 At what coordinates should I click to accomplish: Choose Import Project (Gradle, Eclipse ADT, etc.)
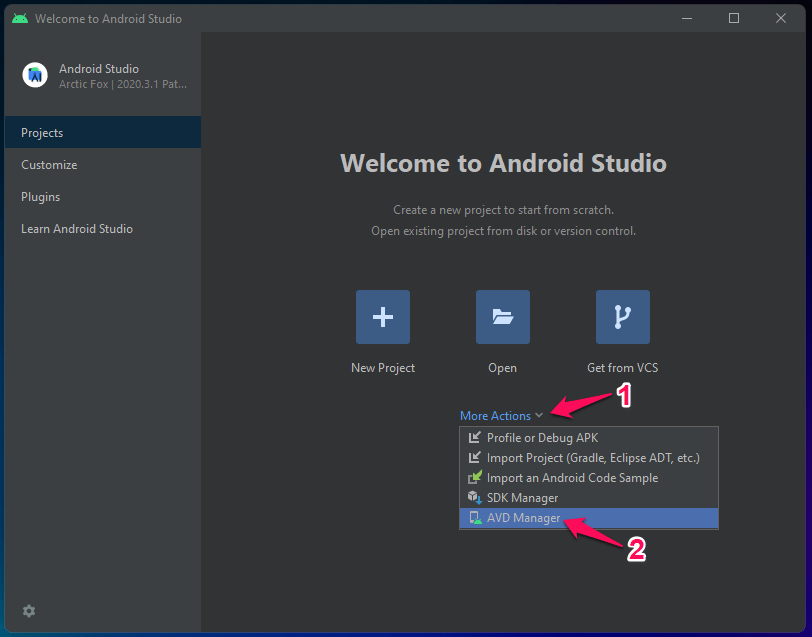pyautogui.click(x=589, y=458)
